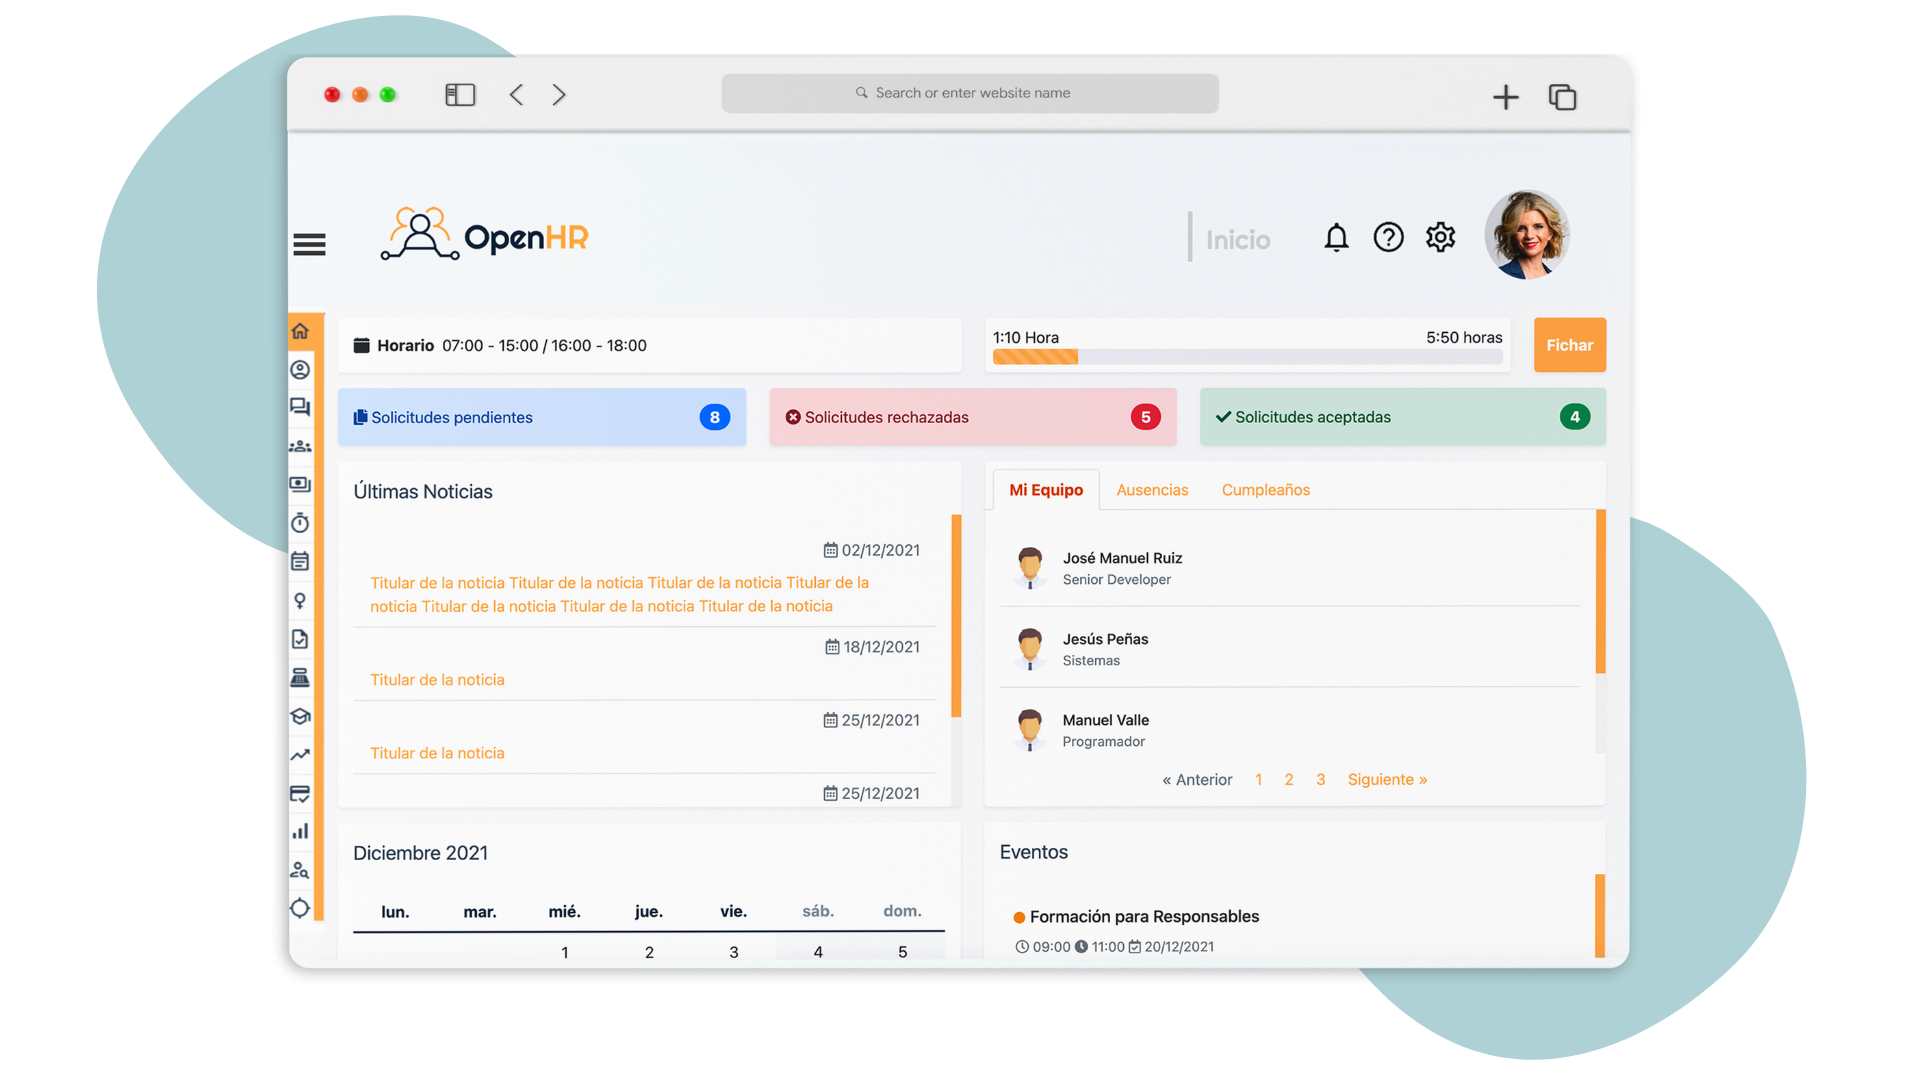1920x1080 pixels.
Task: Open the Home section in the sidebar
Action: (300, 330)
